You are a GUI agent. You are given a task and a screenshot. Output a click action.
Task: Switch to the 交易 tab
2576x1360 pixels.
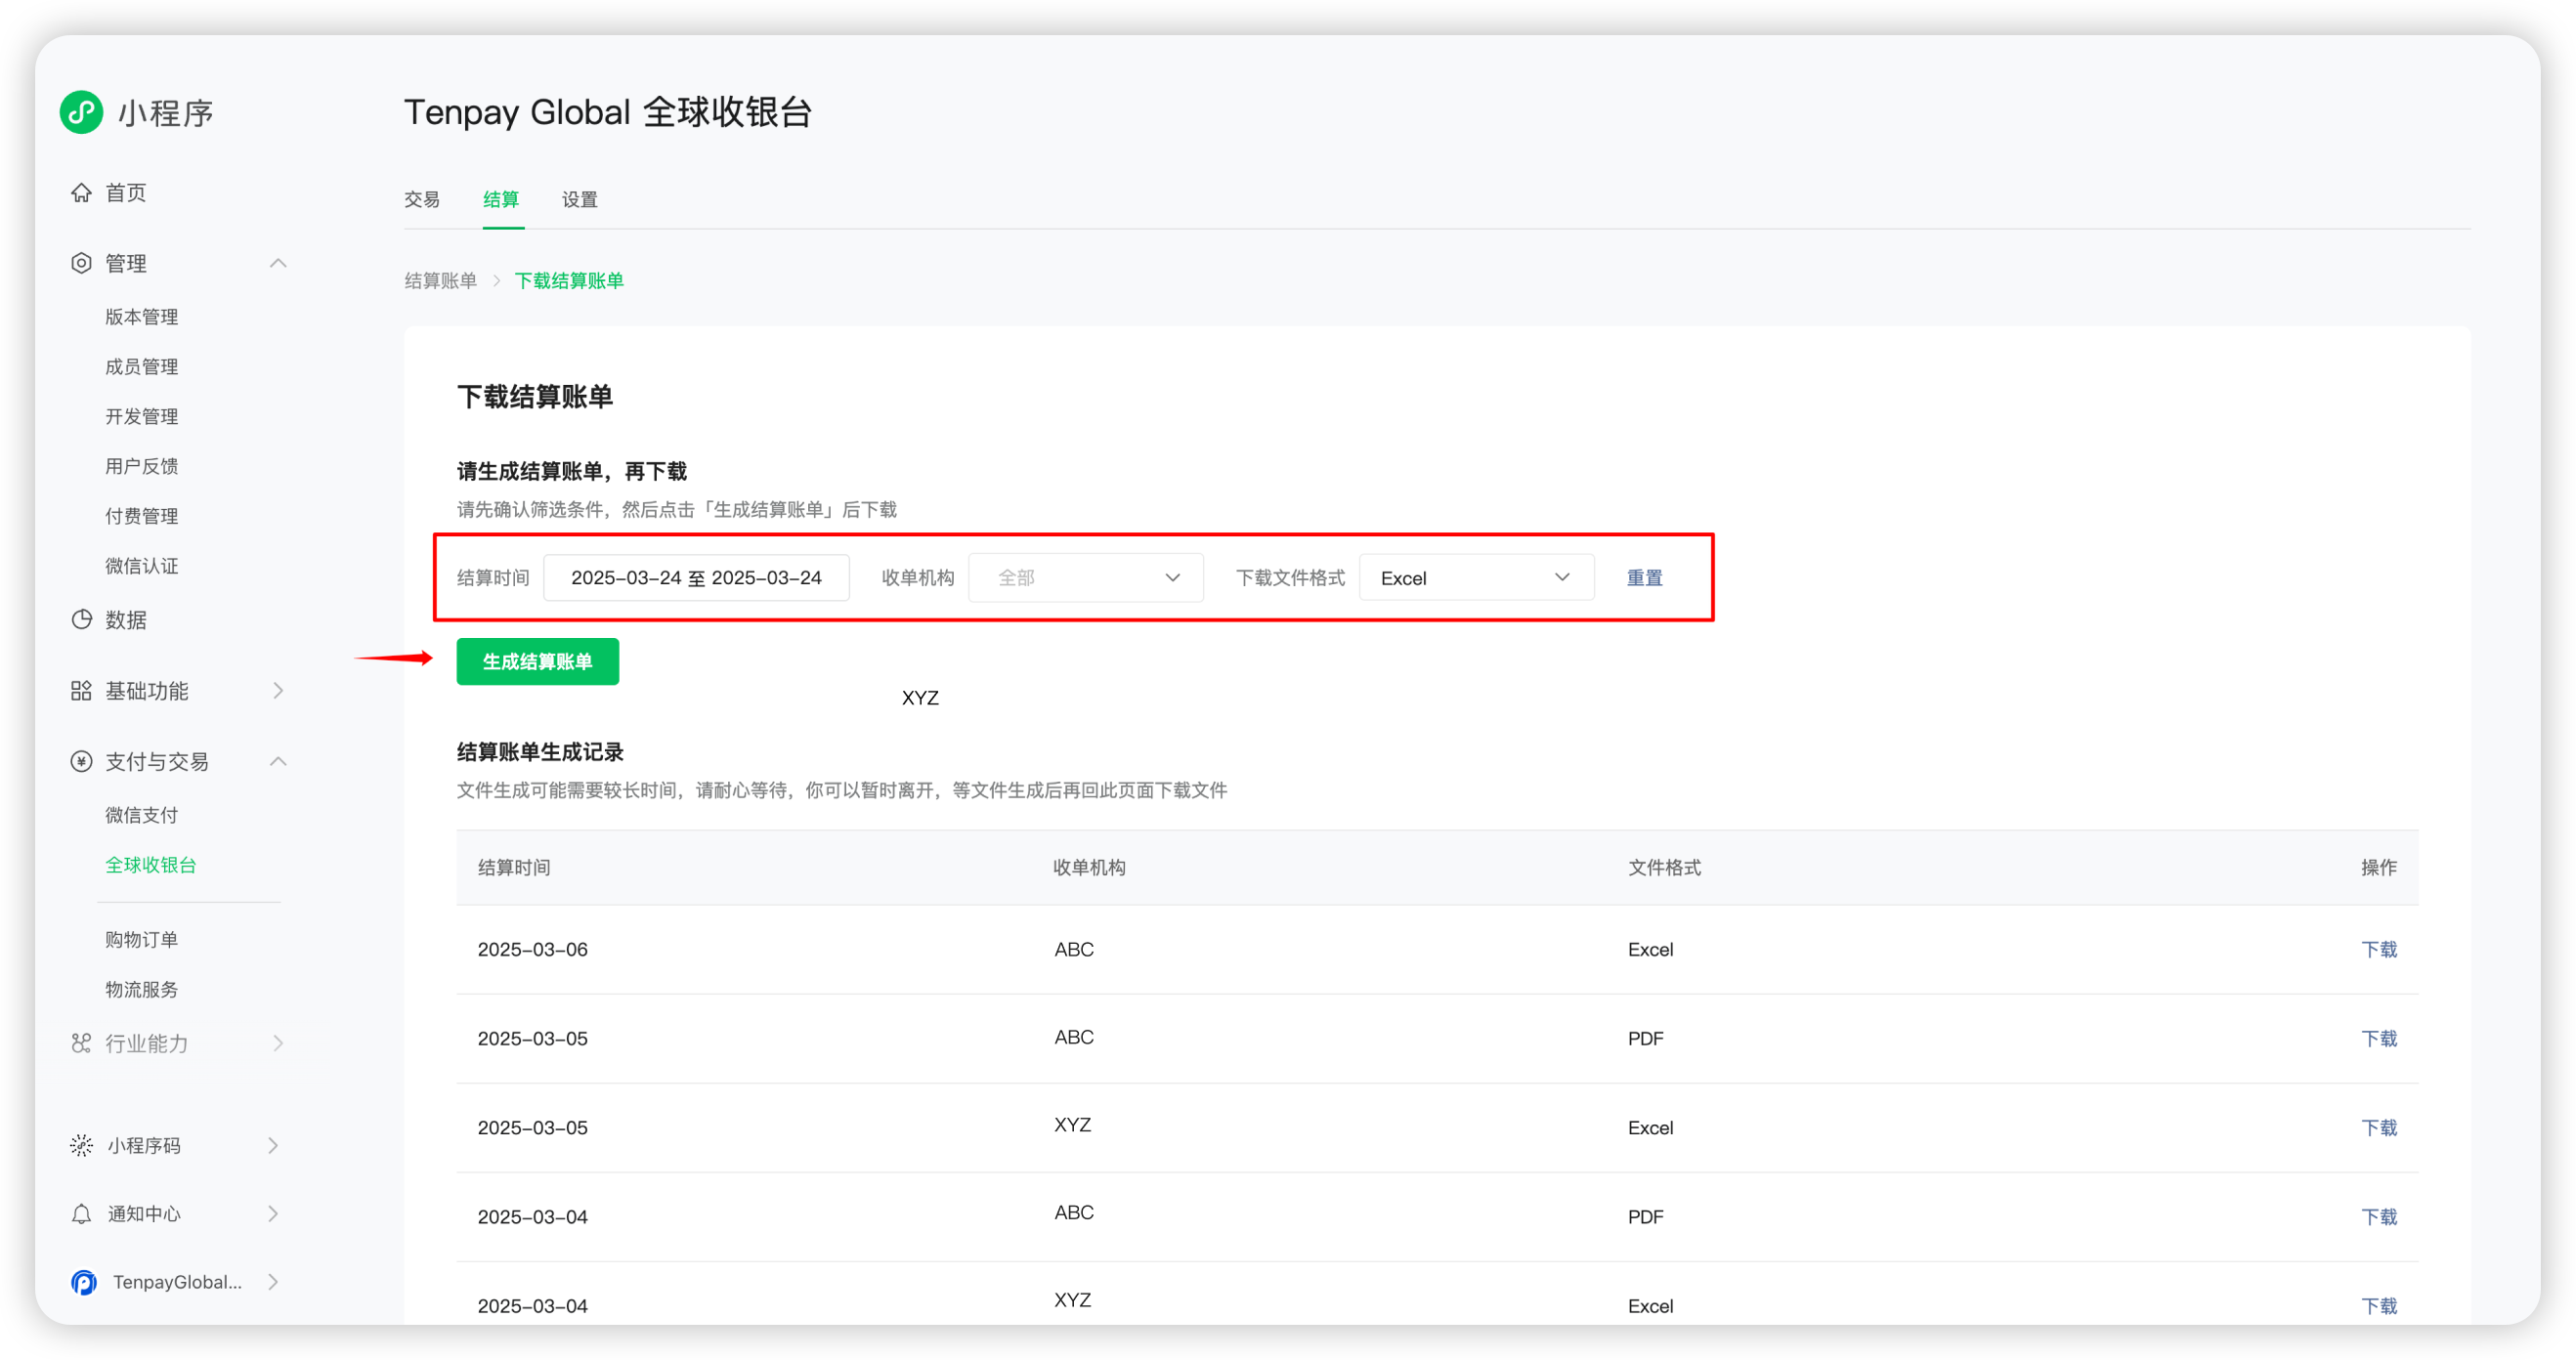(421, 199)
